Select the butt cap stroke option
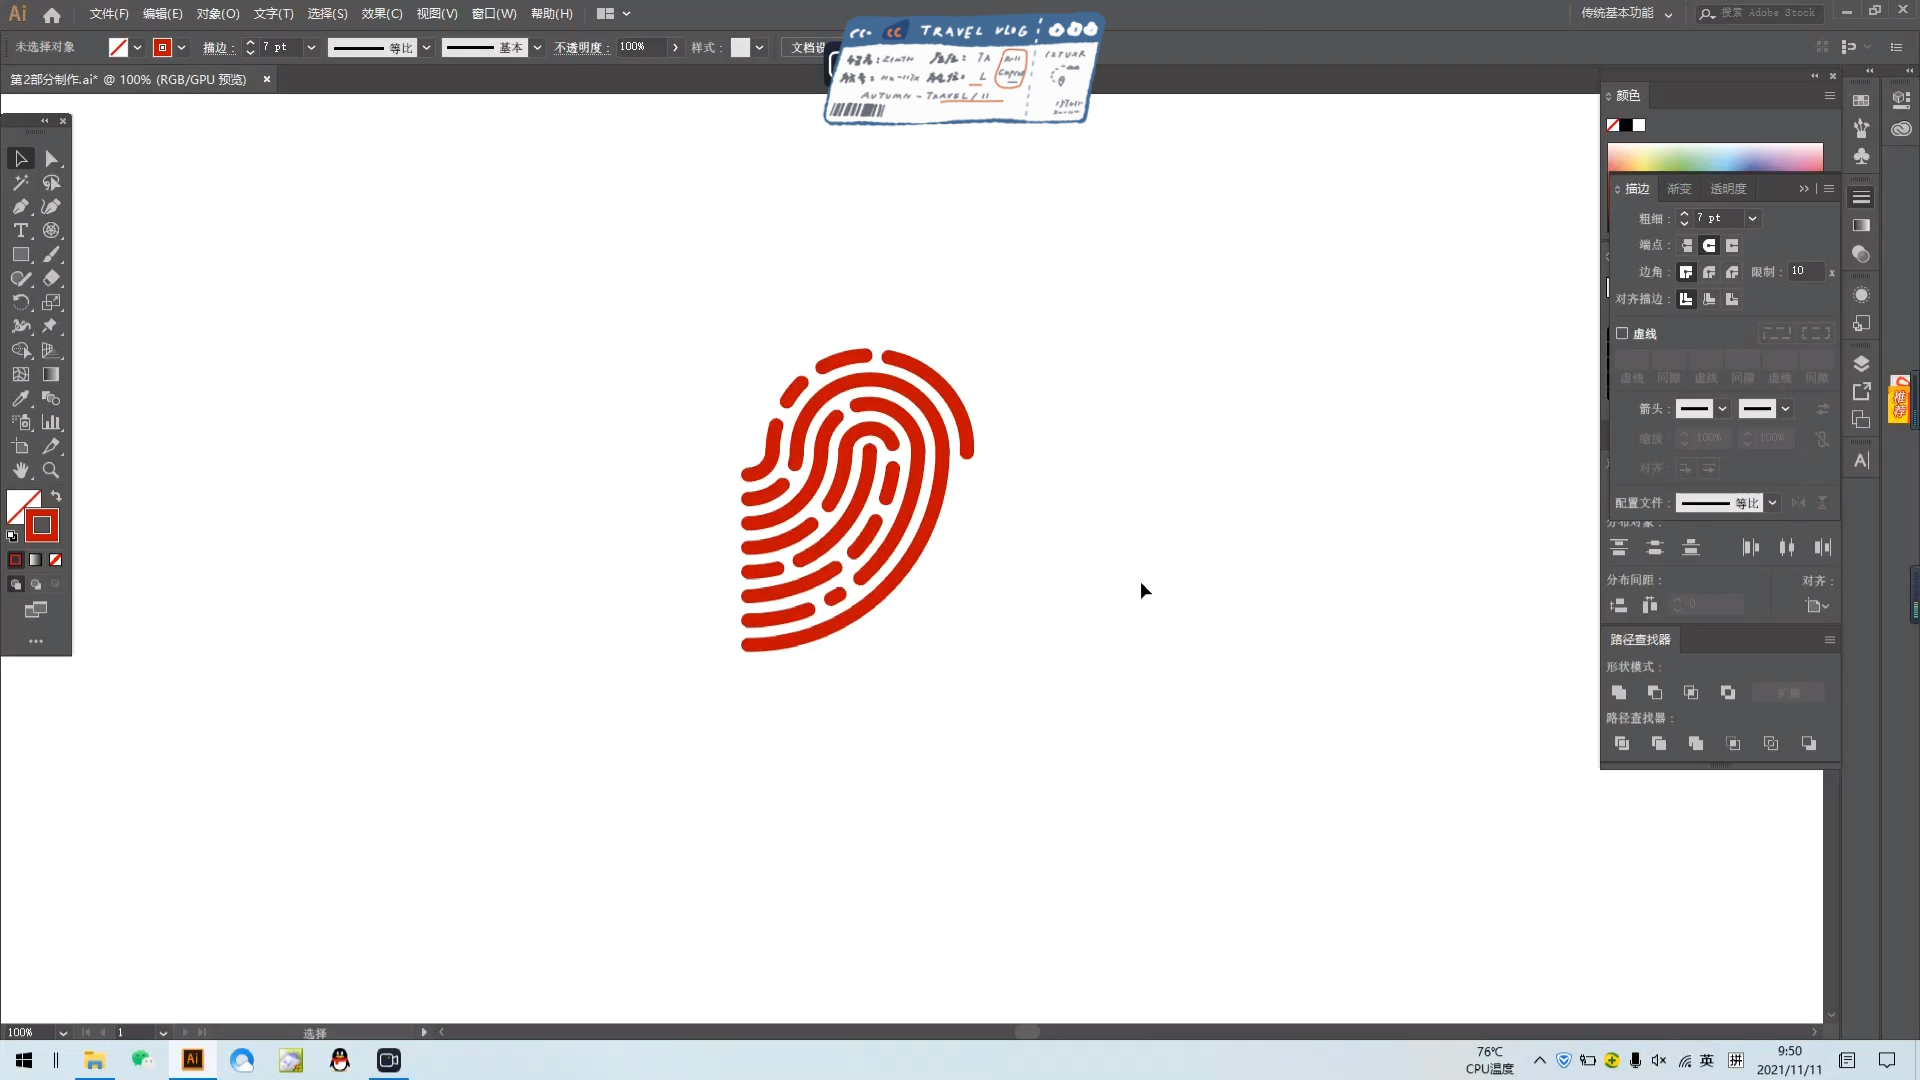This screenshot has width=1920, height=1080. pyautogui.click(x=1687, y=245)
